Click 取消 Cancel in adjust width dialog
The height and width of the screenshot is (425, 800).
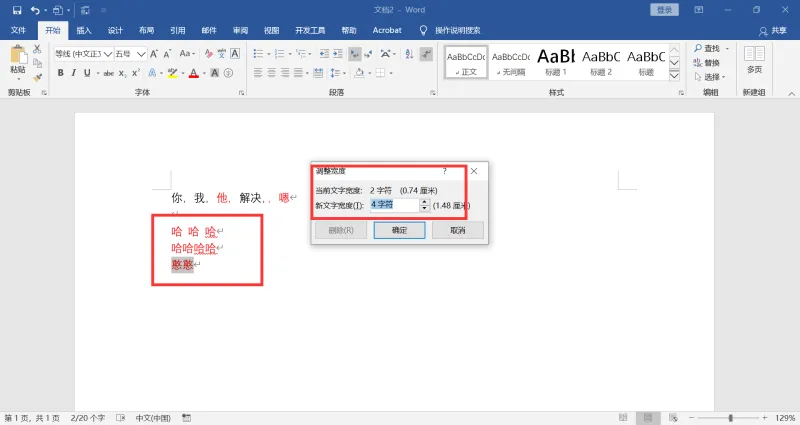click(458, 230)
